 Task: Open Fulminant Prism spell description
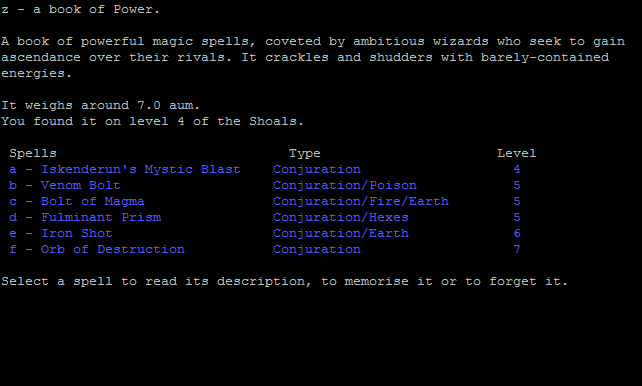pyautogui.click(x=85, y=217)
